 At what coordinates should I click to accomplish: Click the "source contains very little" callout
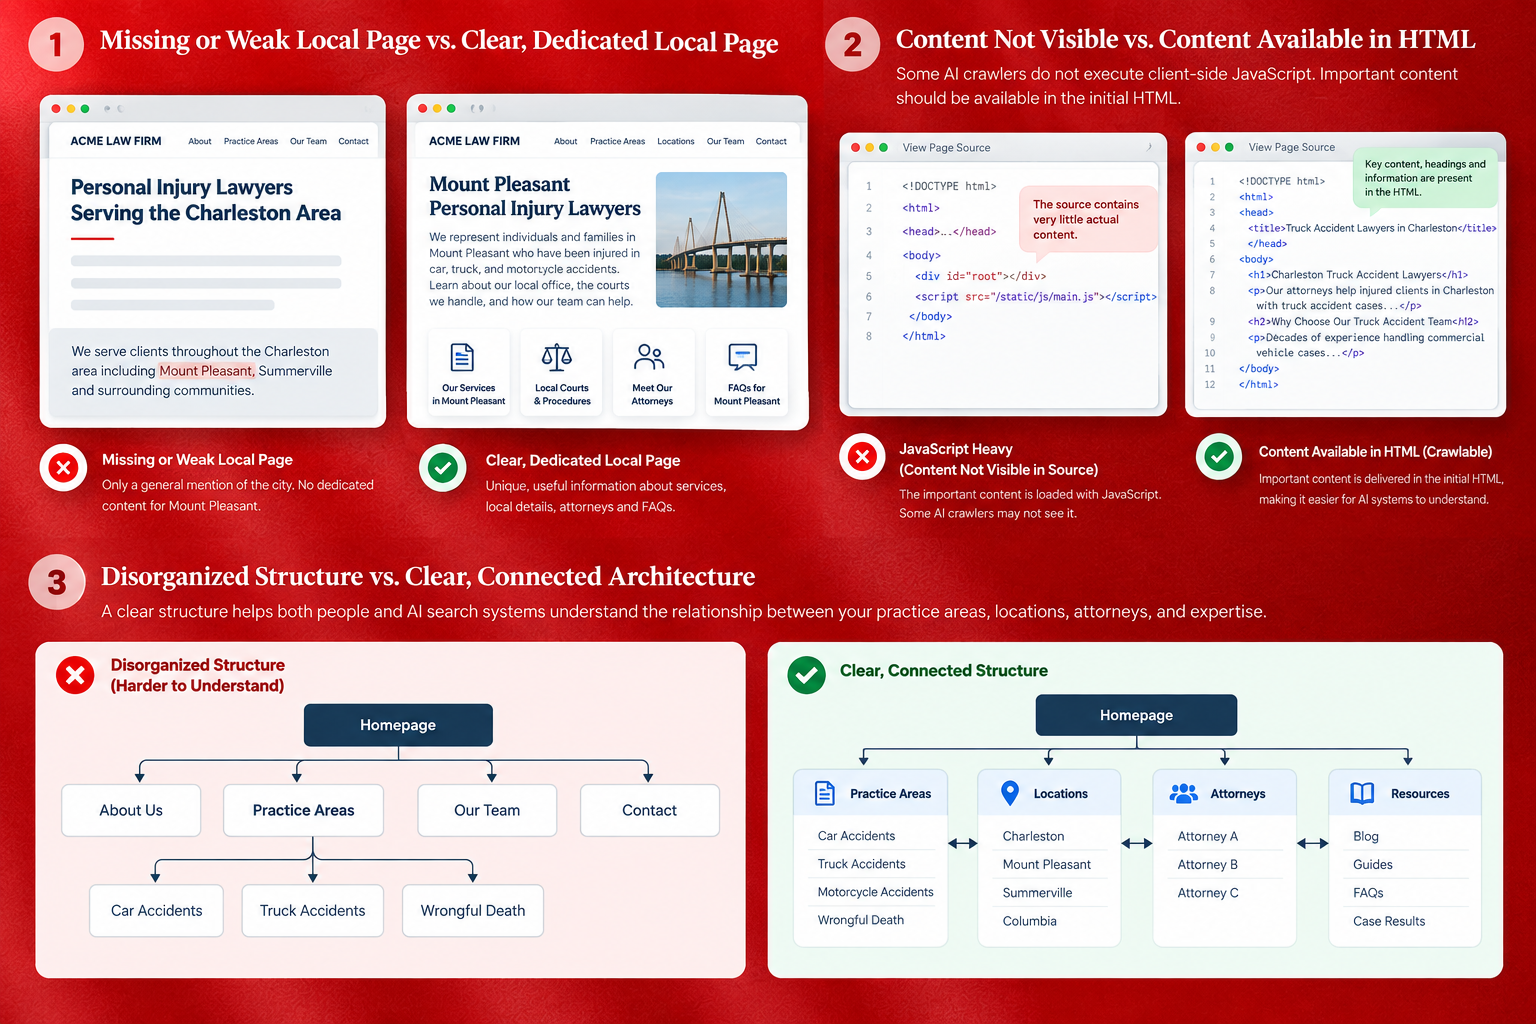coord(1087,219)
